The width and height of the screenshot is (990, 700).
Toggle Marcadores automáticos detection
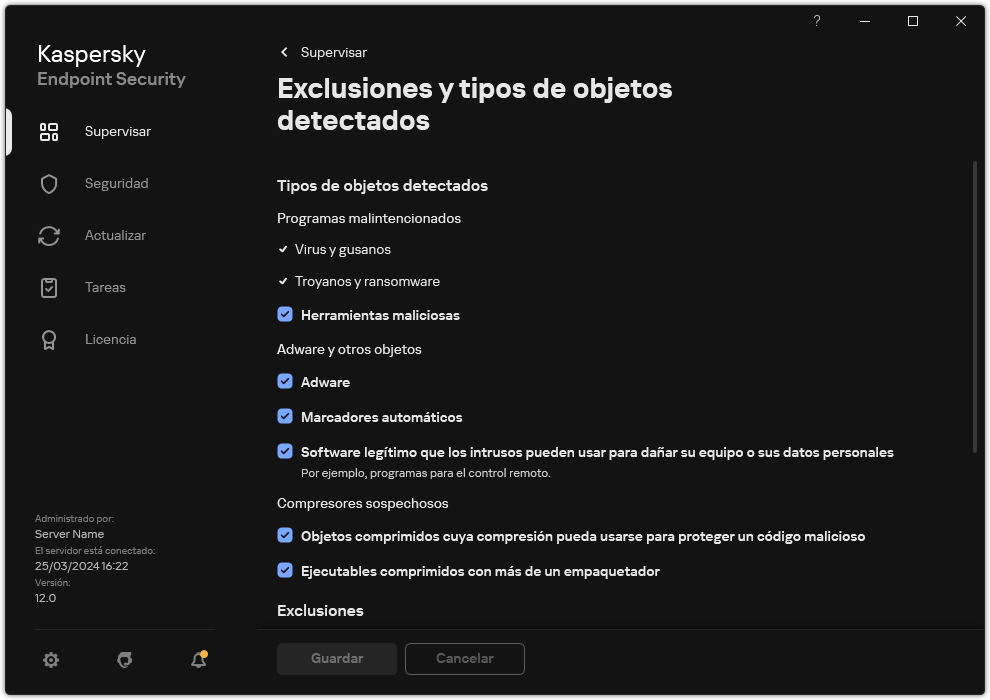286,416
